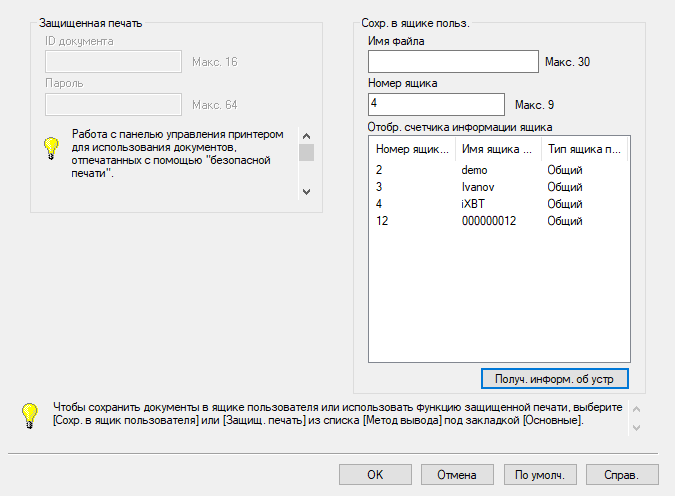The height and width of the screenshot is (496, 675).
Task: Open help via "Справ." button
Action: tap(622, 475)
